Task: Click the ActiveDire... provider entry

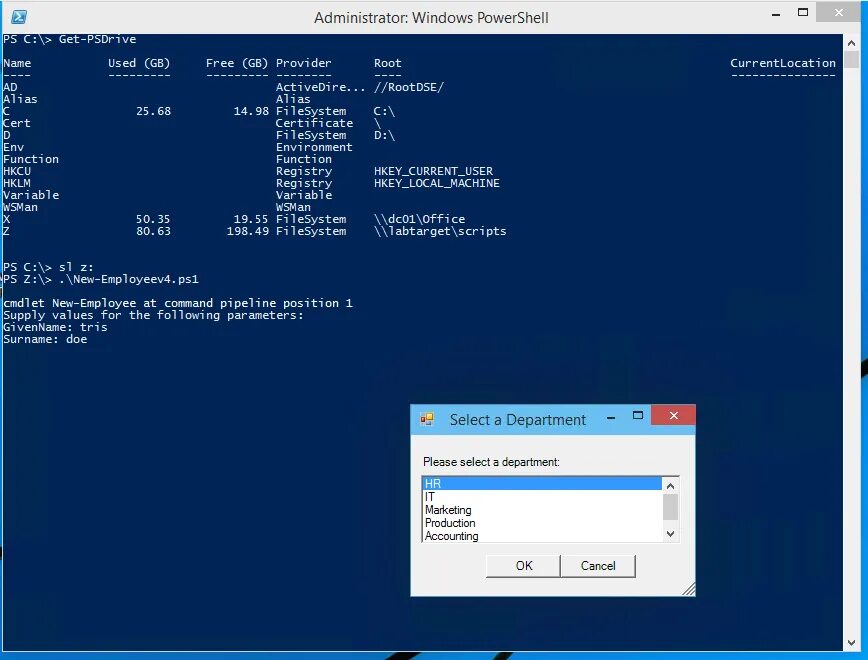Action: (321, 87)
